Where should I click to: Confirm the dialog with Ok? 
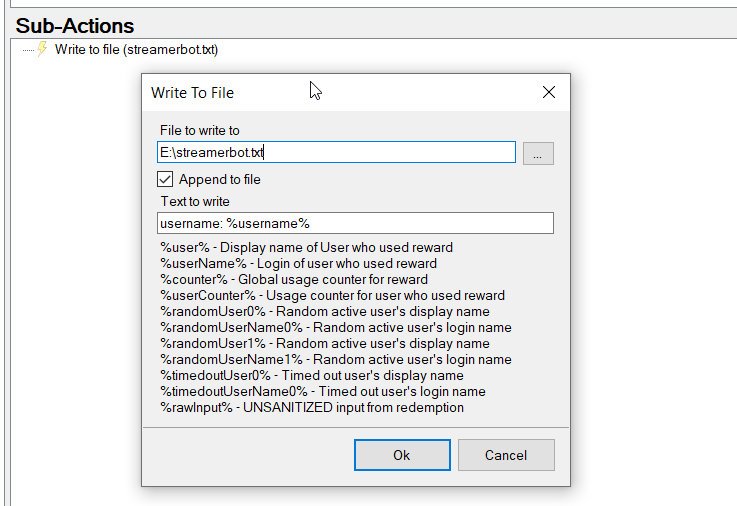(401, 455)
